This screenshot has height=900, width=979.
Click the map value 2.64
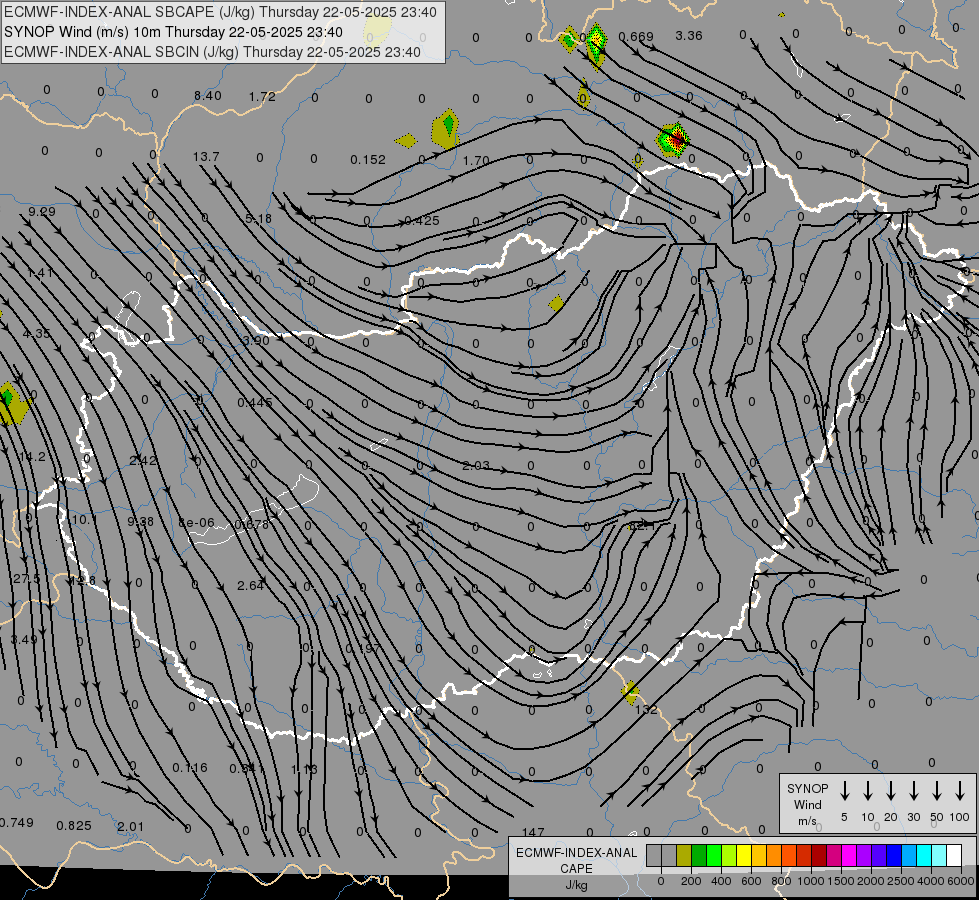tap(250, 585)
